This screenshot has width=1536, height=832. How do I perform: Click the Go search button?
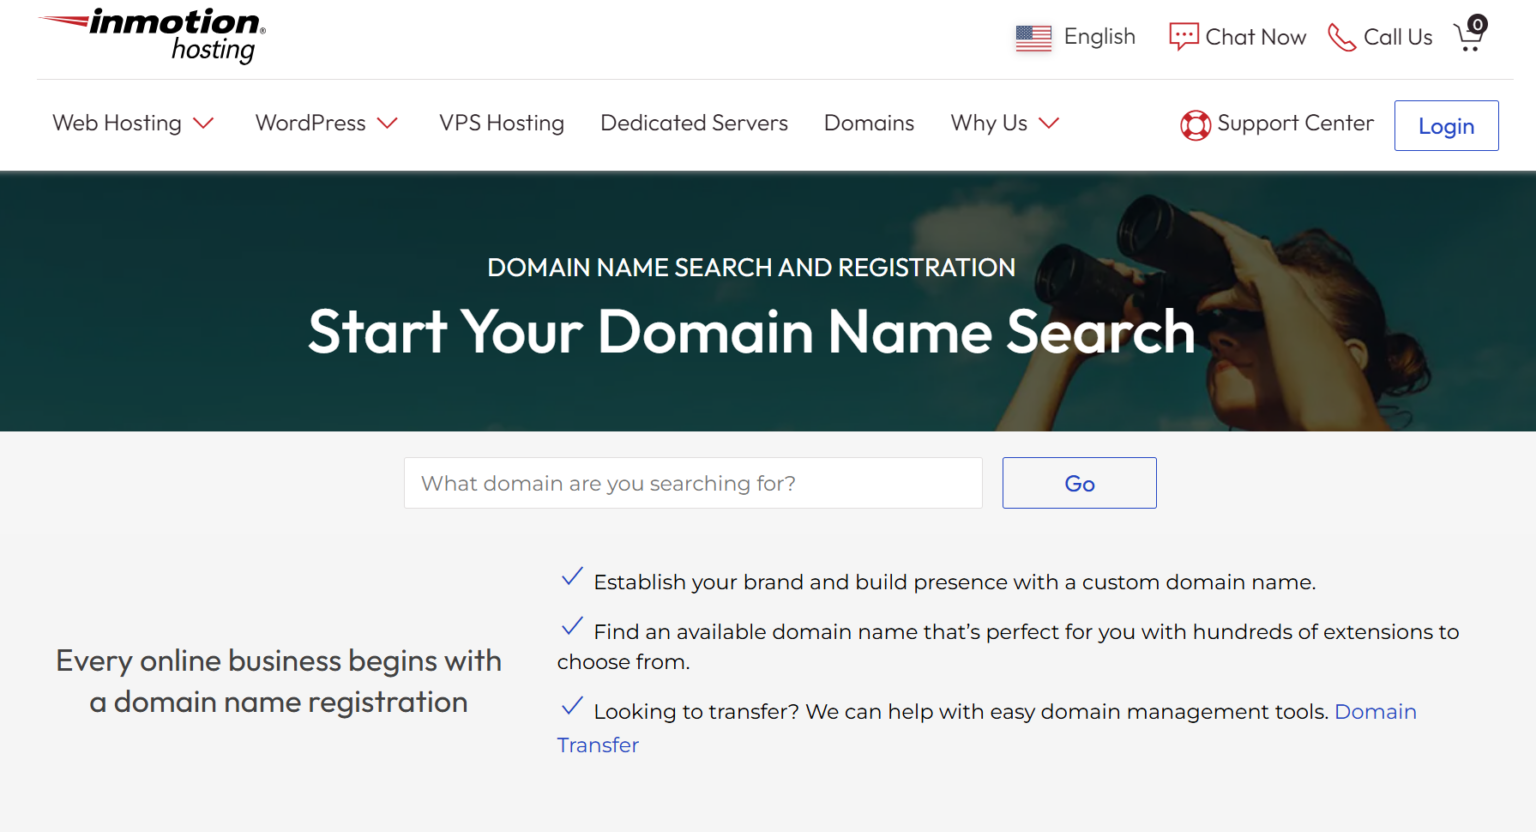(1079, 483)
